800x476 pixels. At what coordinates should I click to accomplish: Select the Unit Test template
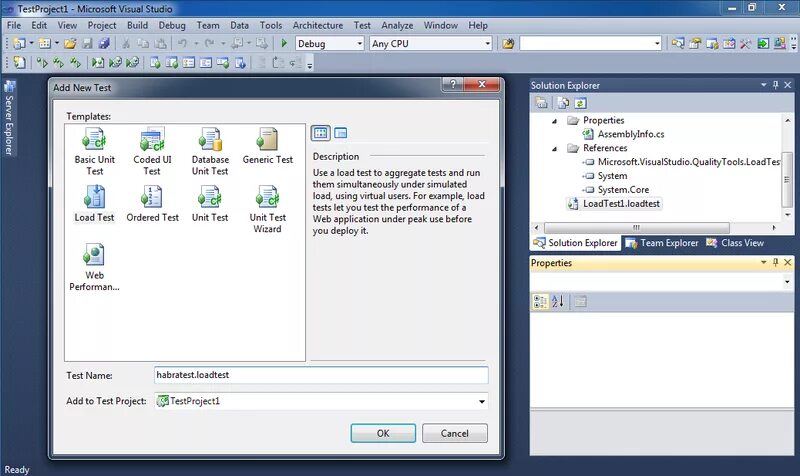click(x=210, y=204)
